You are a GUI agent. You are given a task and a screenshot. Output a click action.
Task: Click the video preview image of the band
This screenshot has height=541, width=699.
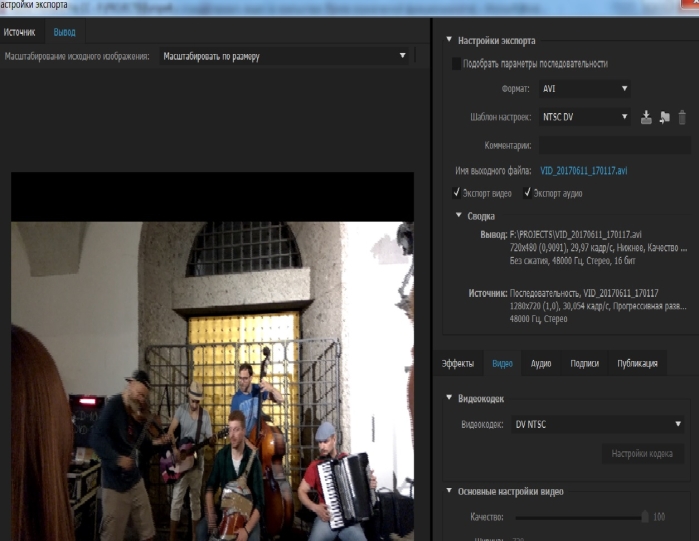pos(212,381)
